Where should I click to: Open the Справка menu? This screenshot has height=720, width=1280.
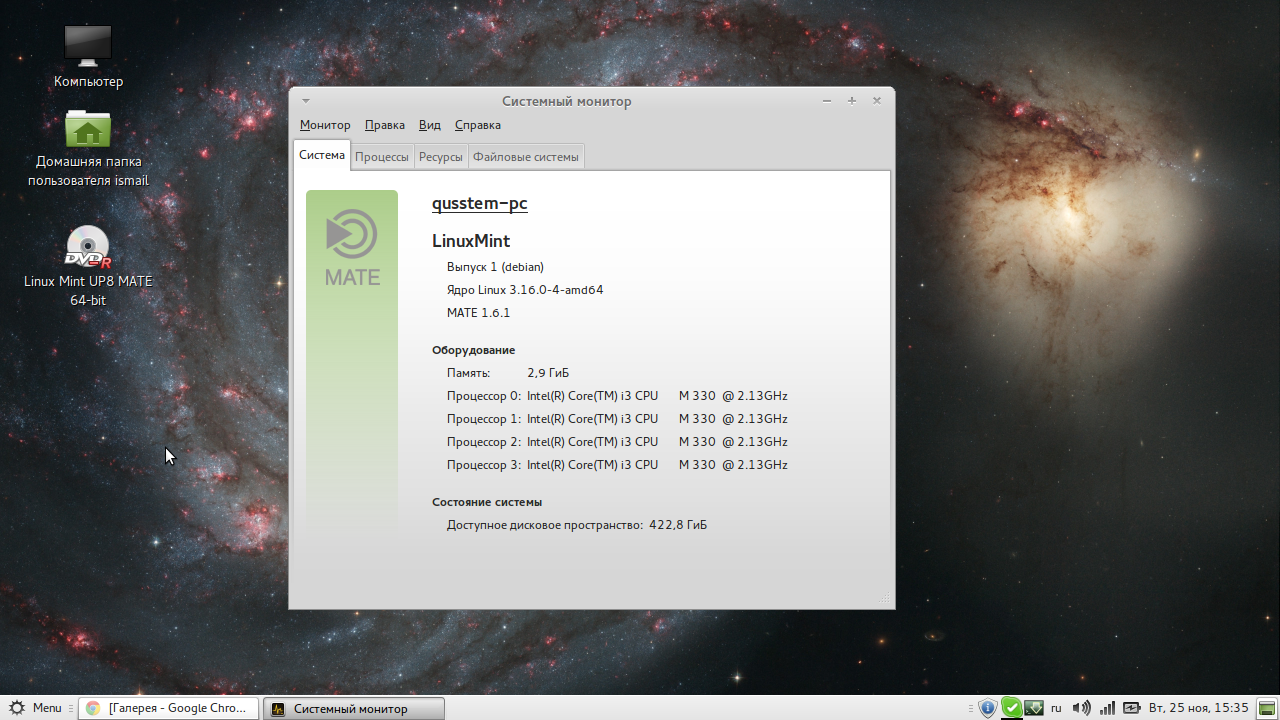478,125
